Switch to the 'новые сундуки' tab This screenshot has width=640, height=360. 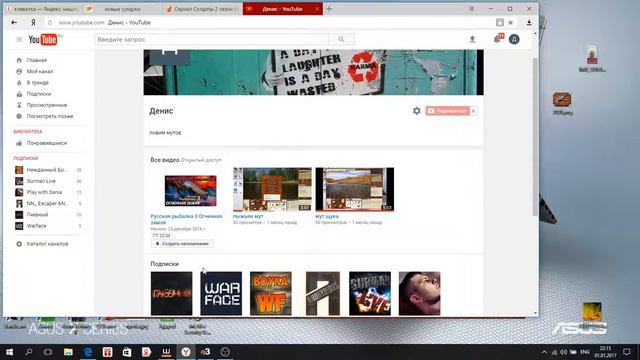tap(122, 9)
